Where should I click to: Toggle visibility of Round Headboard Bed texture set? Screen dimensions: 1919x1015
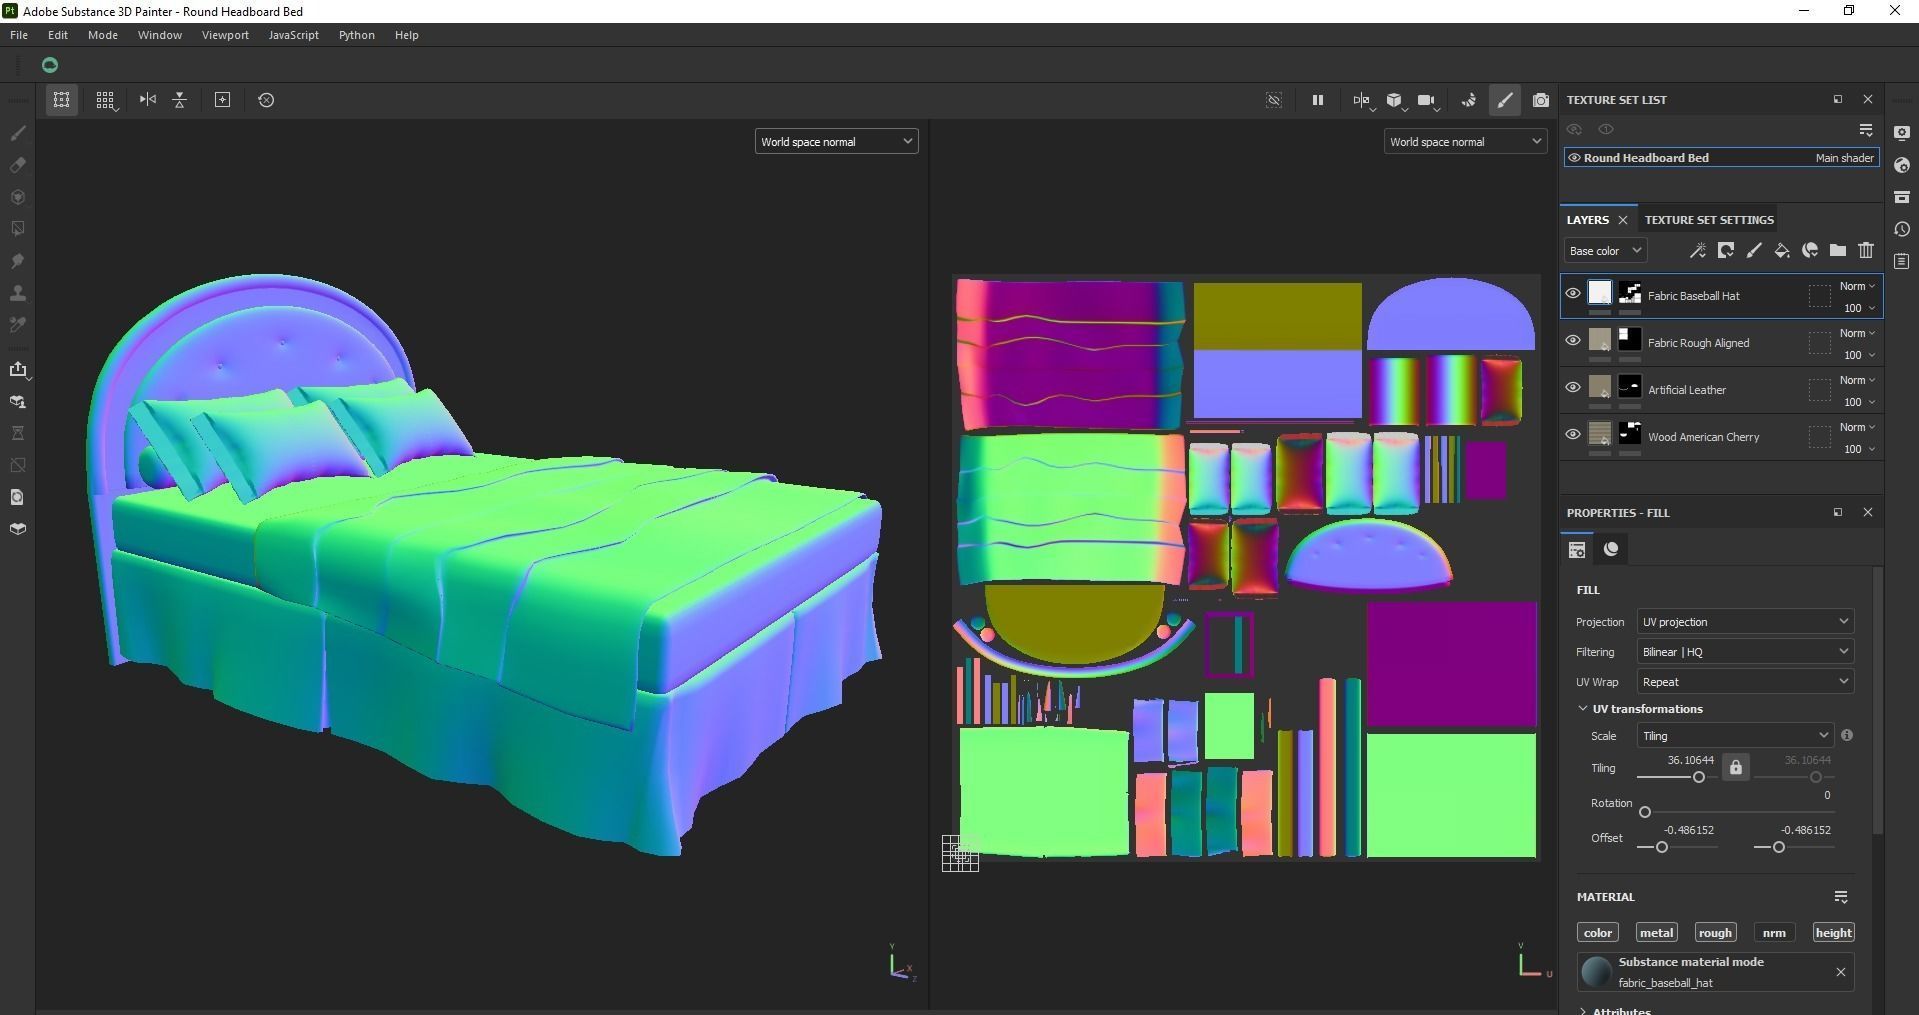coord(1574,158)
